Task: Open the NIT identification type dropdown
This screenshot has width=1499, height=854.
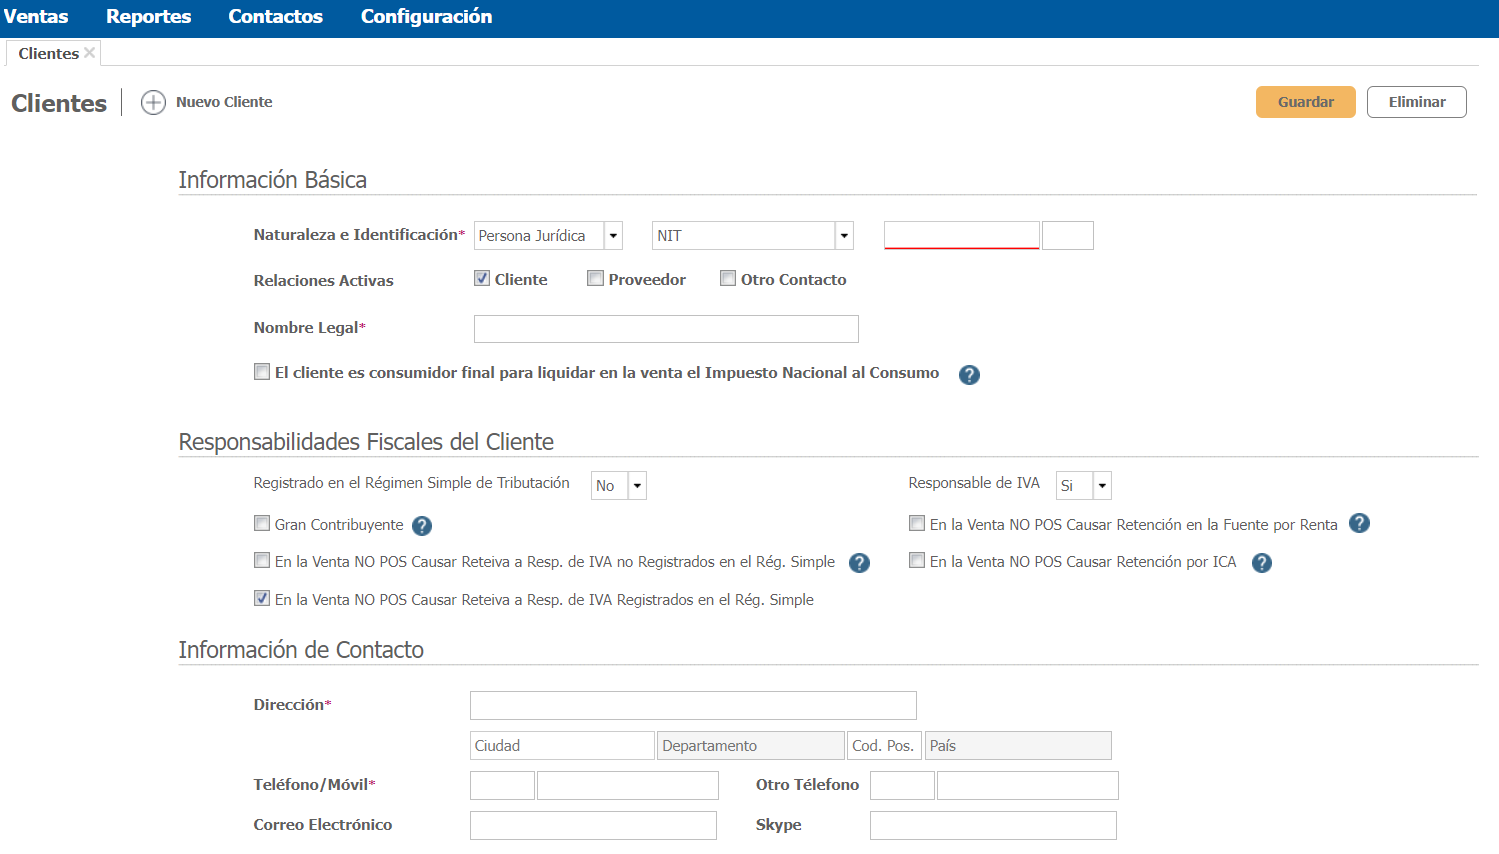Action: click(844, 236)
